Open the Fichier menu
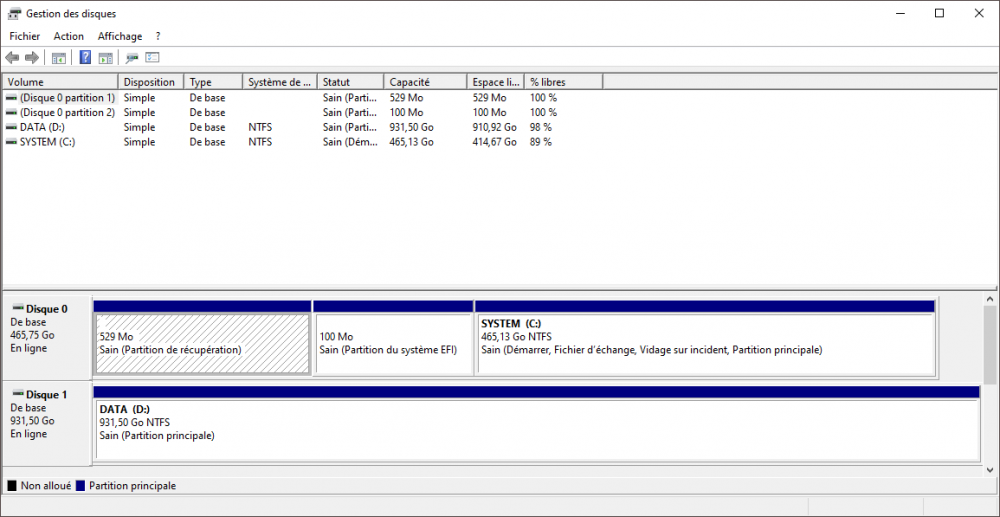The width and height of the screenshot is (1000, 517). 24,36
